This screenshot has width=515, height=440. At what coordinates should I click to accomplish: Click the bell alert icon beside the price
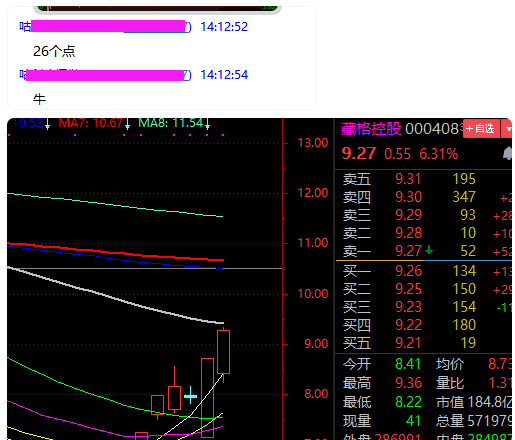(507, 154)
